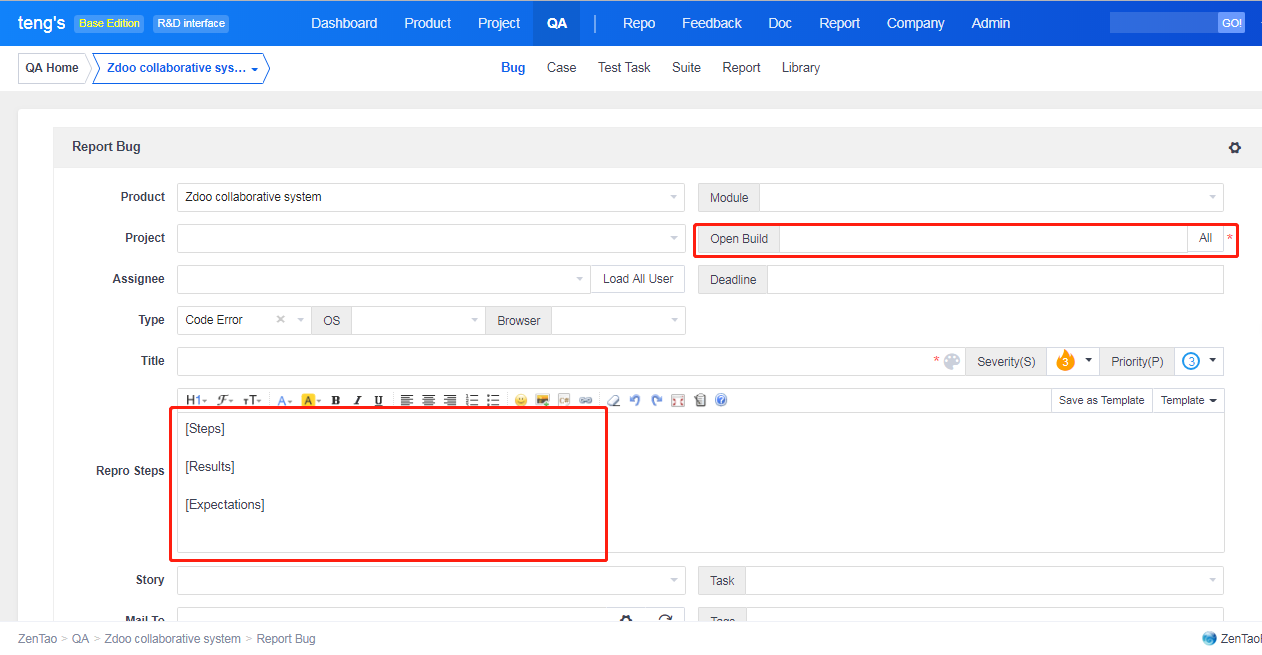The image size is (1262, 655).
Task: Click into the Deadline input field
Action: 994,280
